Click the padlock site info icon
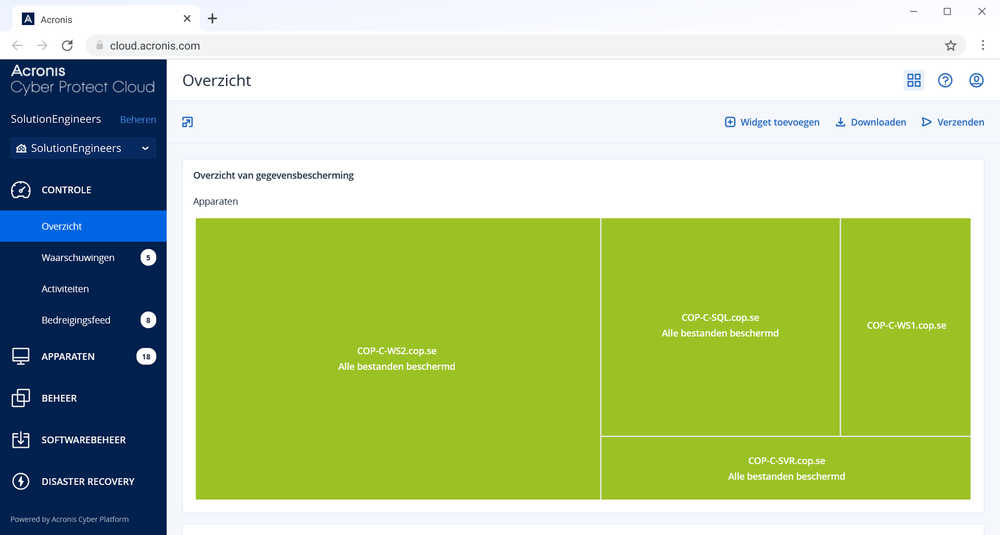 coord(99,45)
